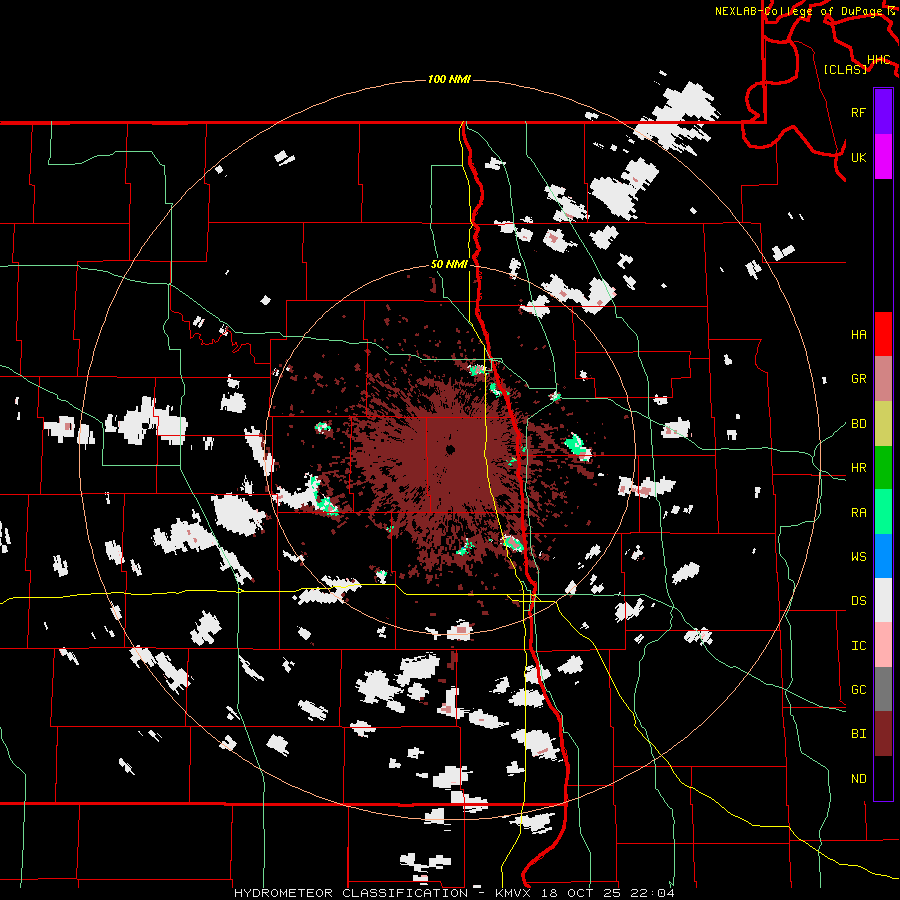This screenshot has height=900, width=900.
Task: Click the UK legend label text
Action: (x=858, y=157)
